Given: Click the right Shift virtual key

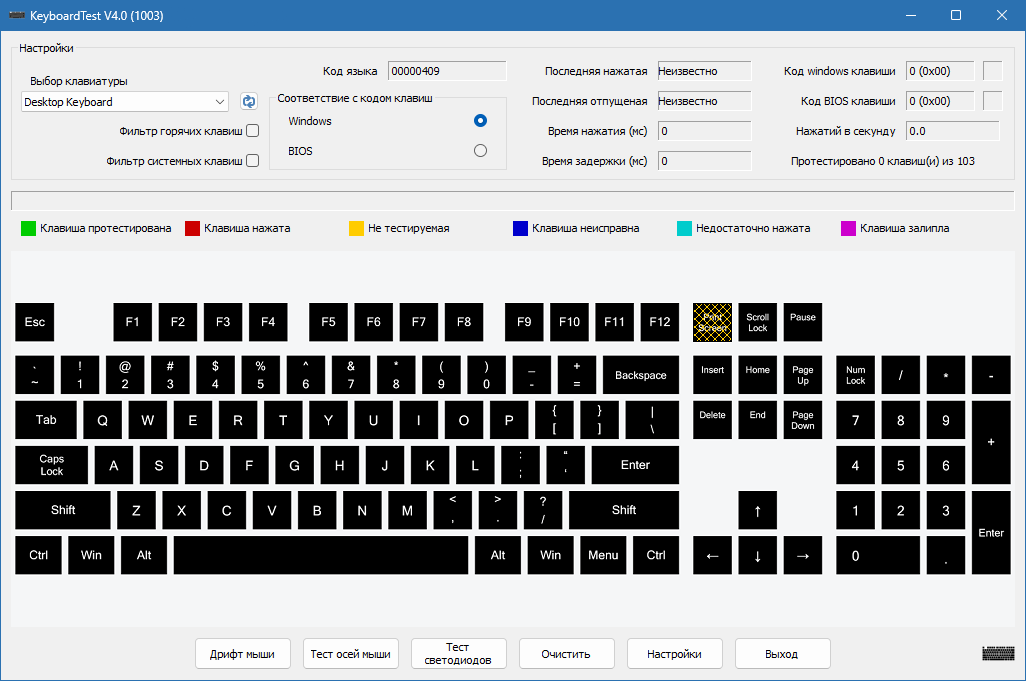Looking at the screenshot, I should click(x=624, y=510).
